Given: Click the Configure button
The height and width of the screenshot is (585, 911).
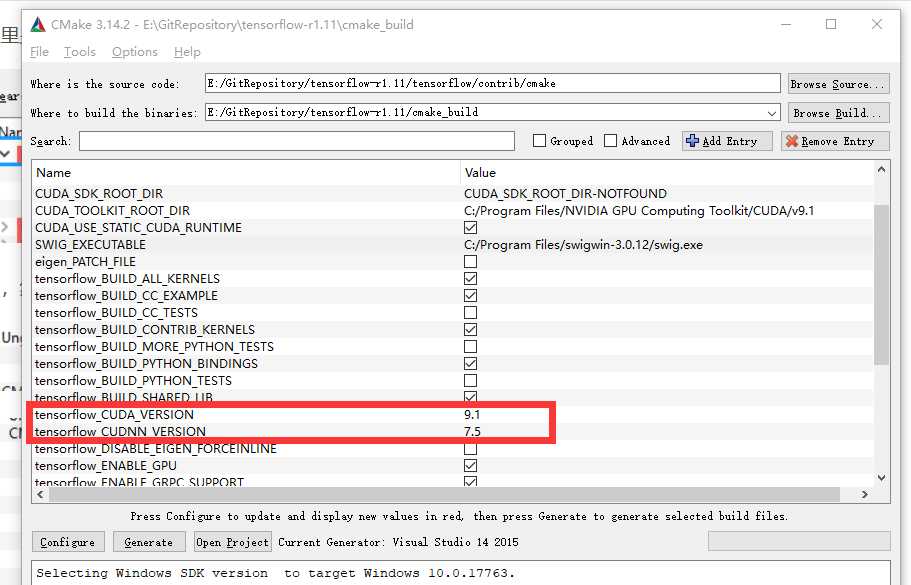Looking at the screenshot, I should pos(68,542).
